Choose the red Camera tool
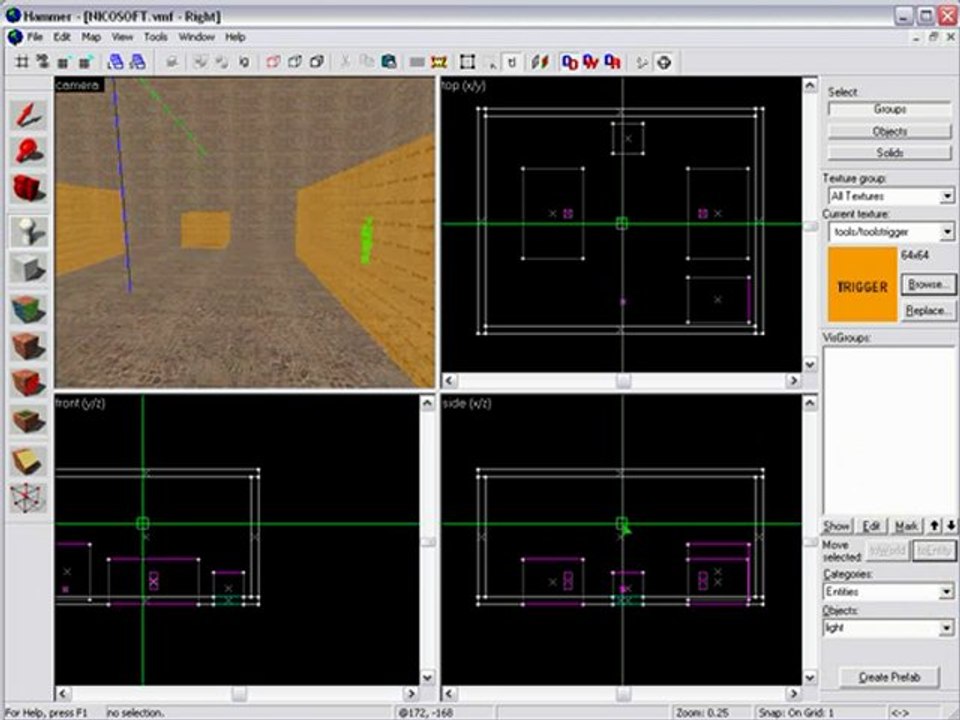 tap(29, 189)
